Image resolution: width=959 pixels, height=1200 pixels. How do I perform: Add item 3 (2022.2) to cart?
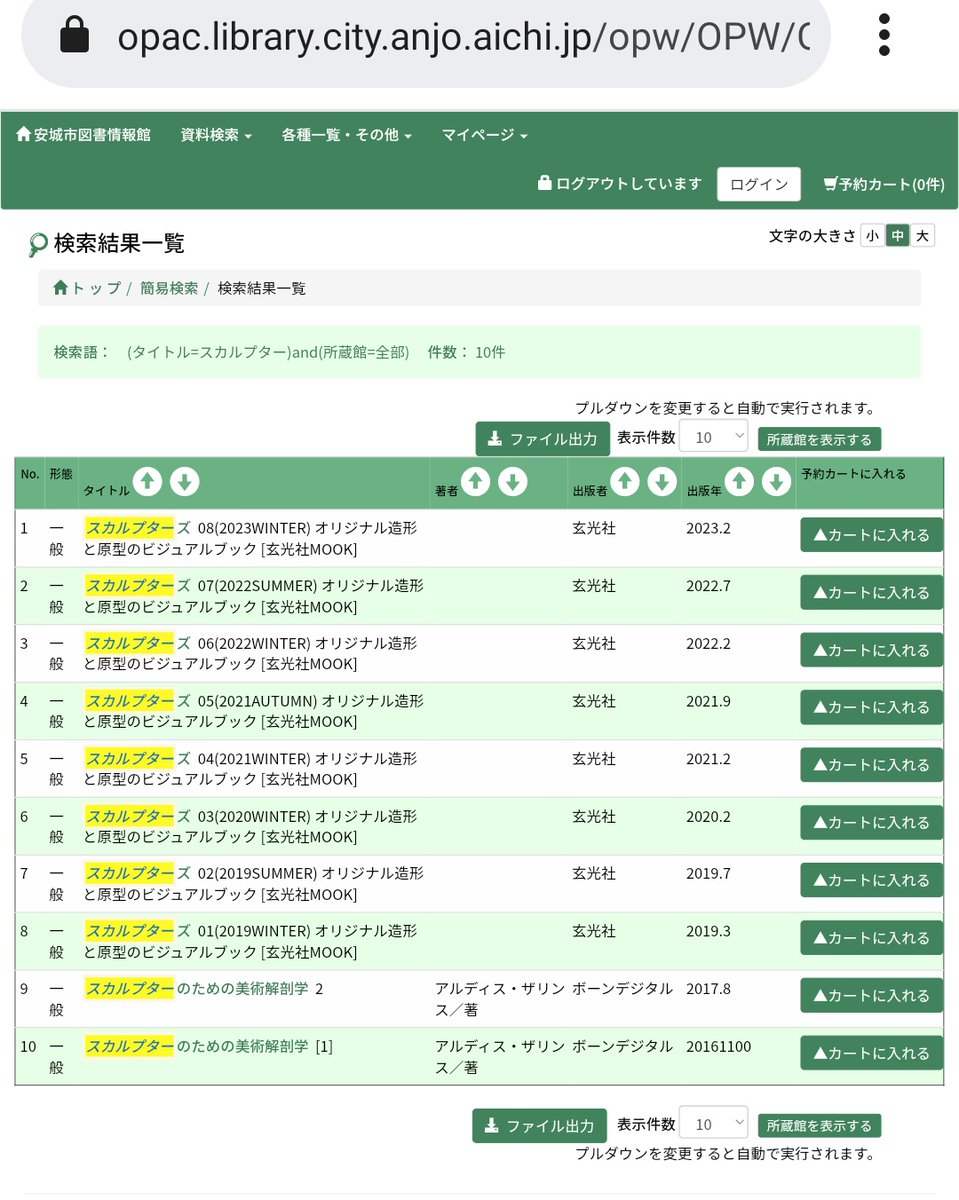click(x=871, y=650)
